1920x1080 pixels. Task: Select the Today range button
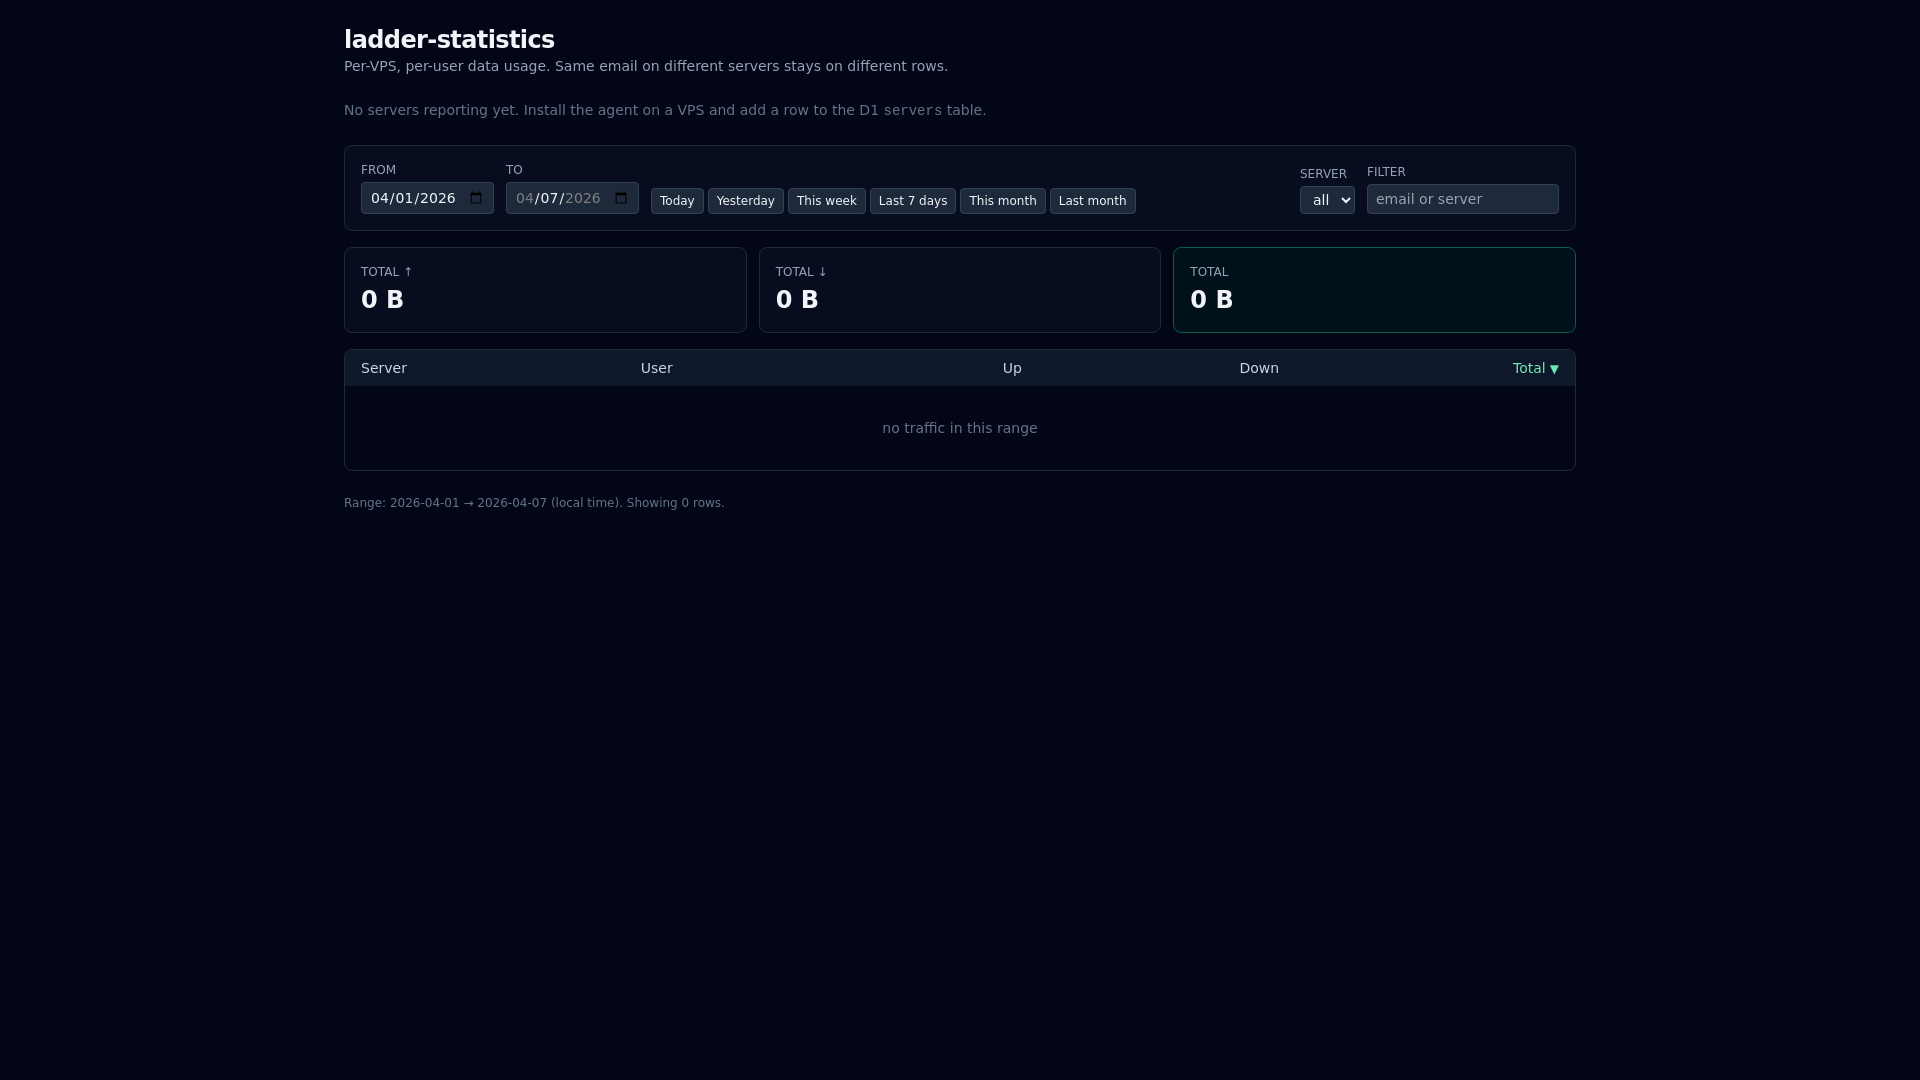pos(677,201)
